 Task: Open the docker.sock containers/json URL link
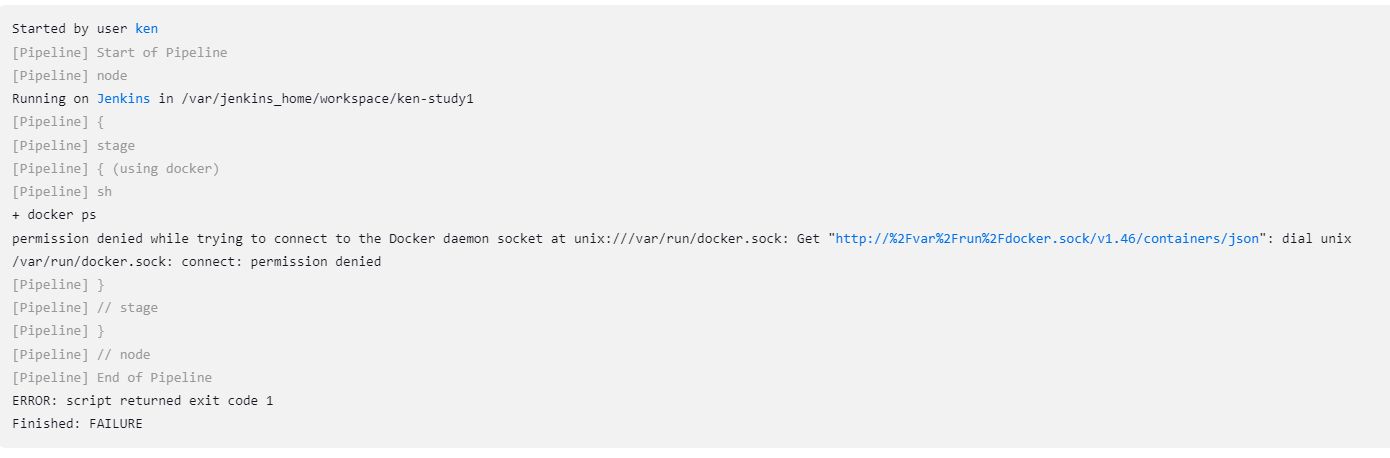tap(1051, 239)
